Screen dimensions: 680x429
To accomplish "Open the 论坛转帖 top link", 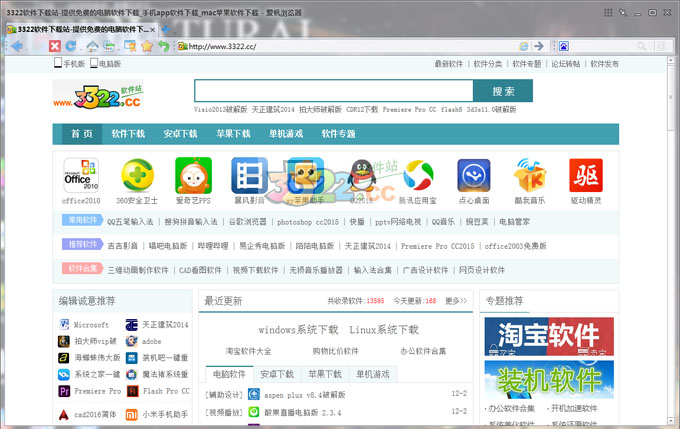I will (x=566, y=64).
